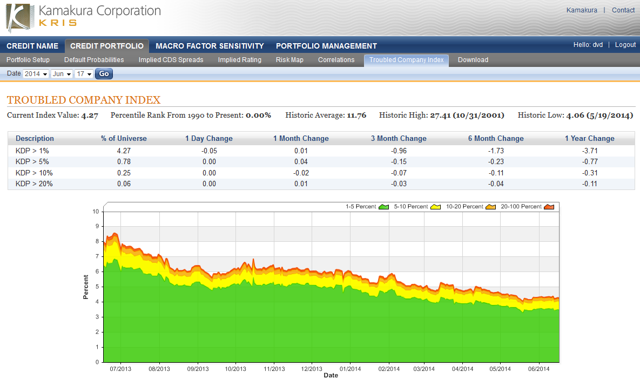Click the Logout link
Screen dimensions: 640x380
point(625,44)
